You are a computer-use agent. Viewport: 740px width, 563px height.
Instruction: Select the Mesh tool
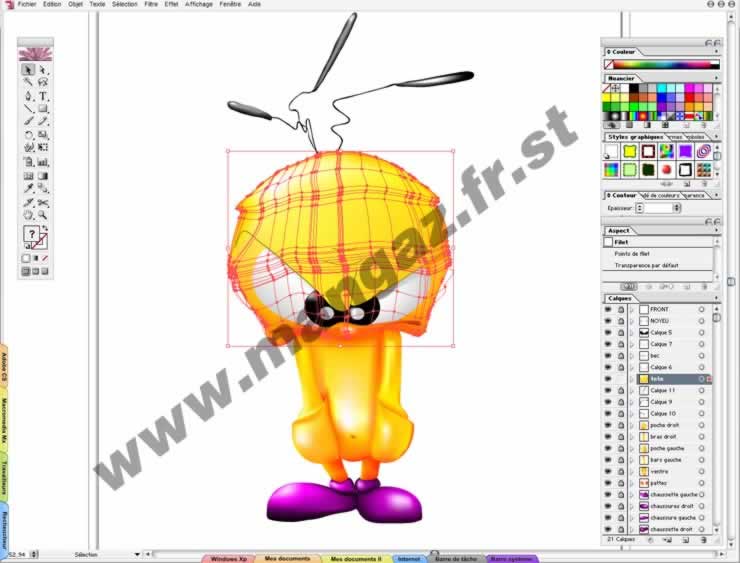click(x=28, y=176)
